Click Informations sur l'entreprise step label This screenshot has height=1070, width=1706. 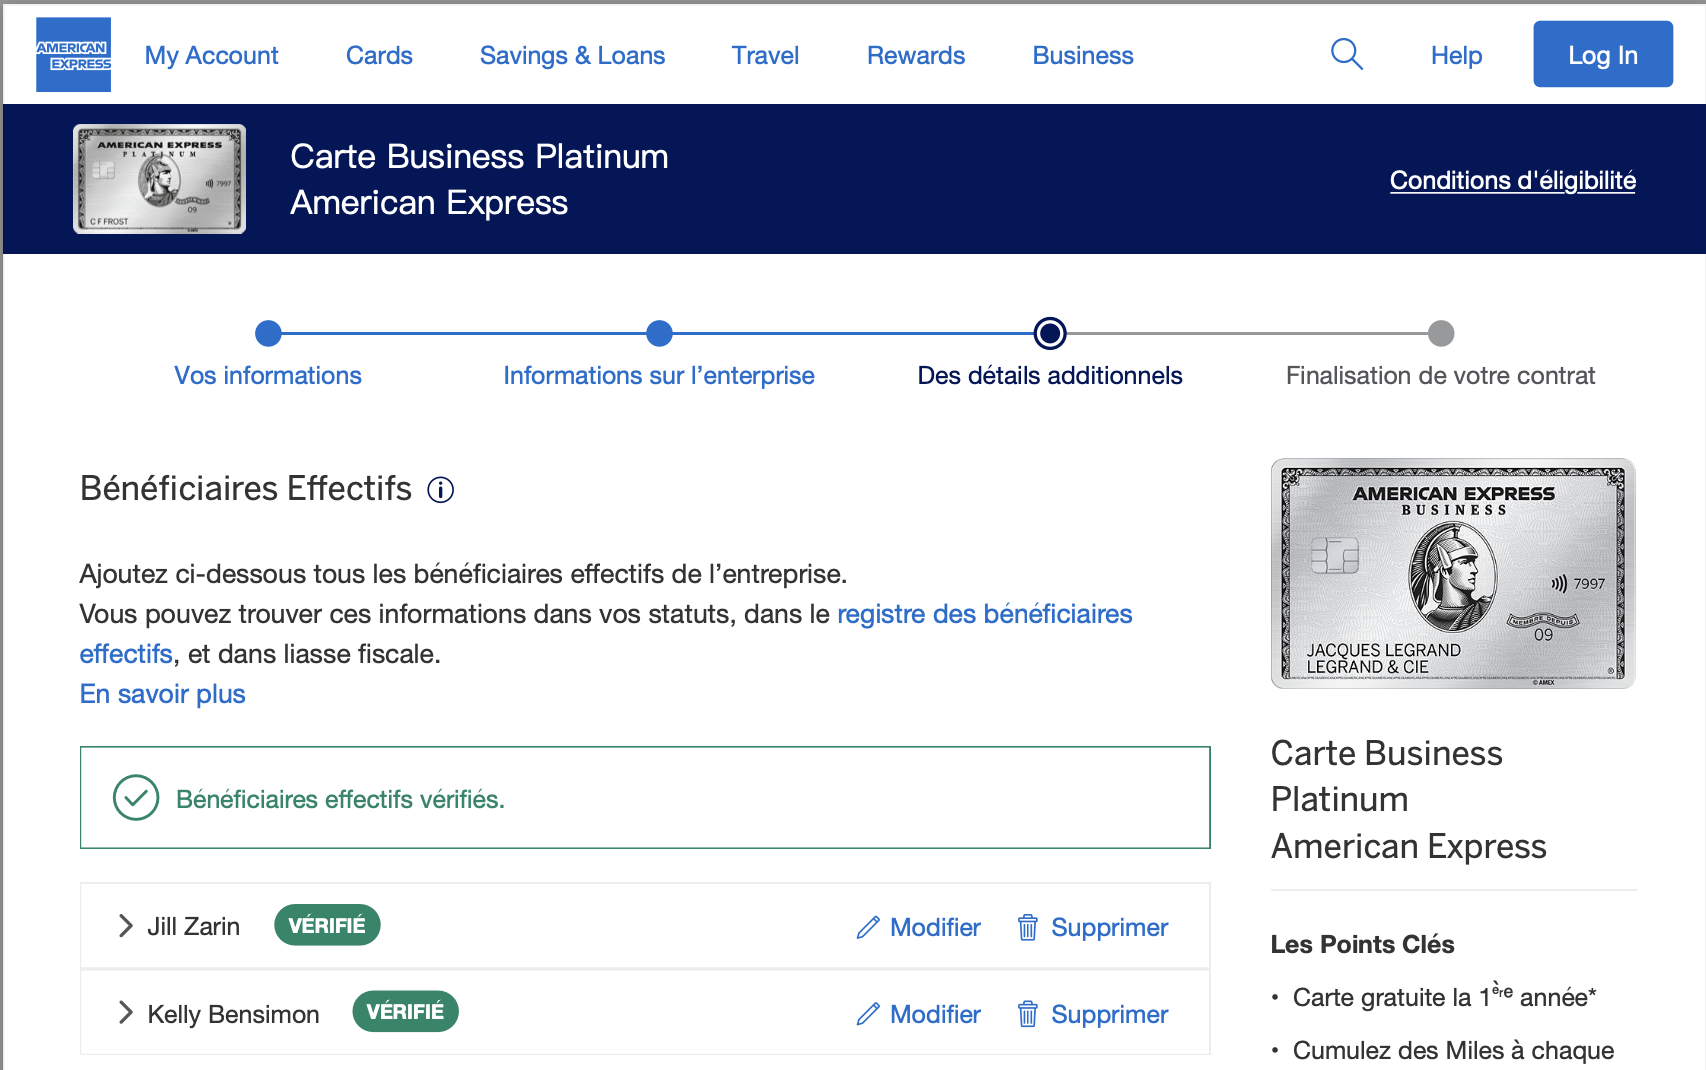pyautogui.click(x=659, y=376)
